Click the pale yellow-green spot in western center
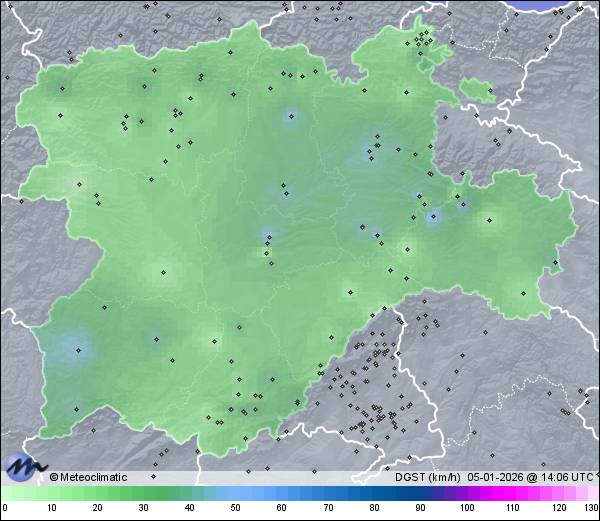This screenshot has width=600, height=521. tap(163, 272)
